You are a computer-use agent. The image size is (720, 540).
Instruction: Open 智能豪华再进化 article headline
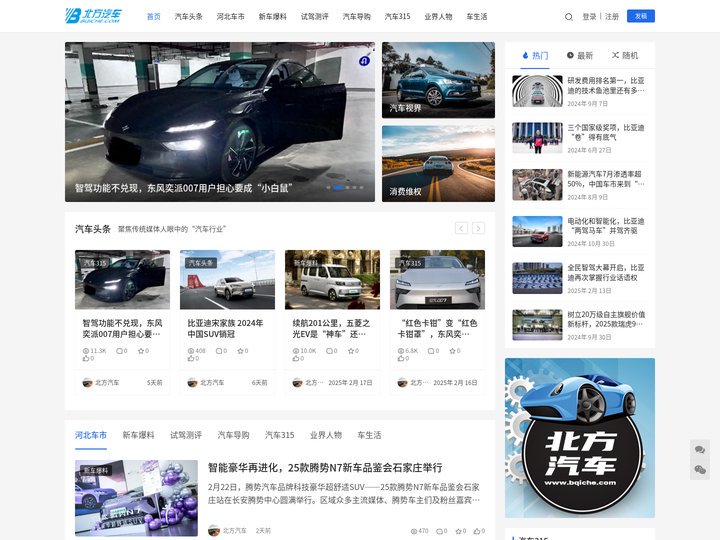click(x=325, y=468)
